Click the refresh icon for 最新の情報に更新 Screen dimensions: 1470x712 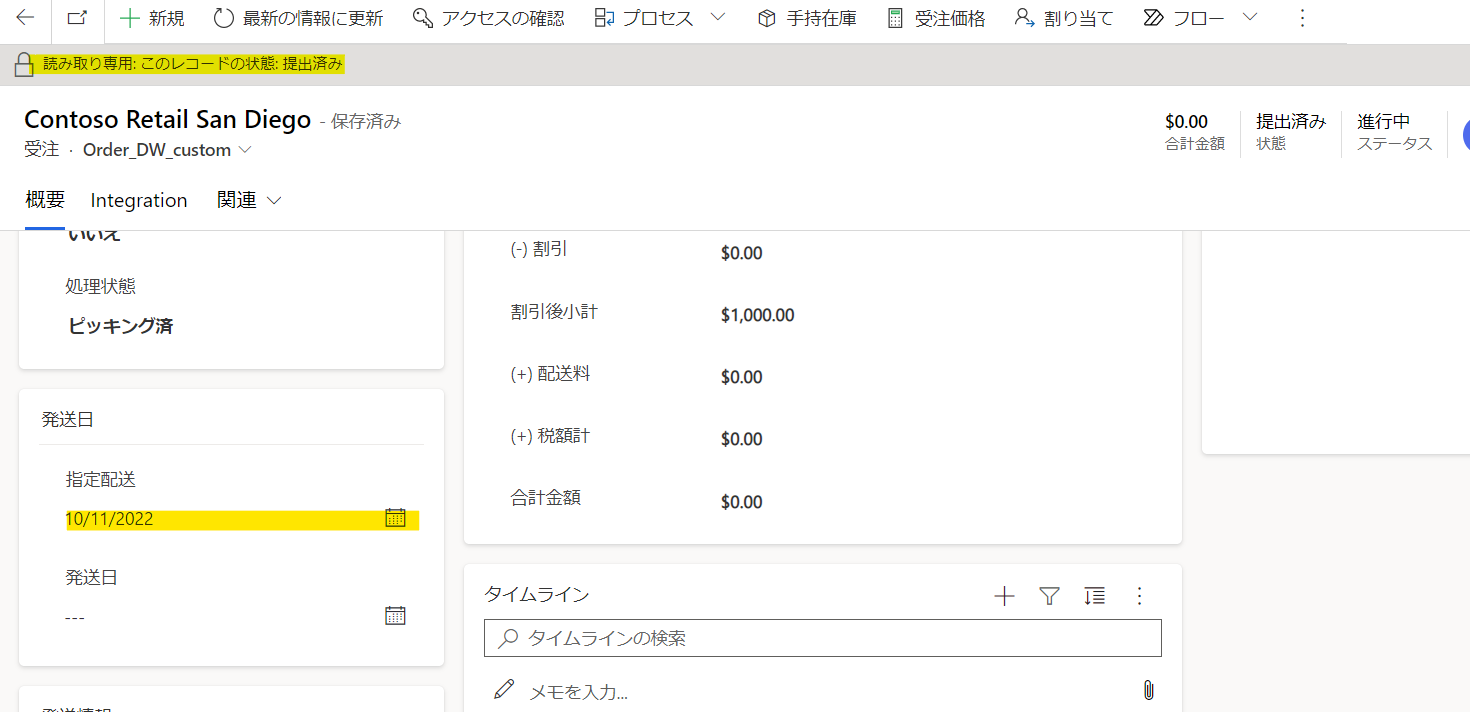[224, 18]
